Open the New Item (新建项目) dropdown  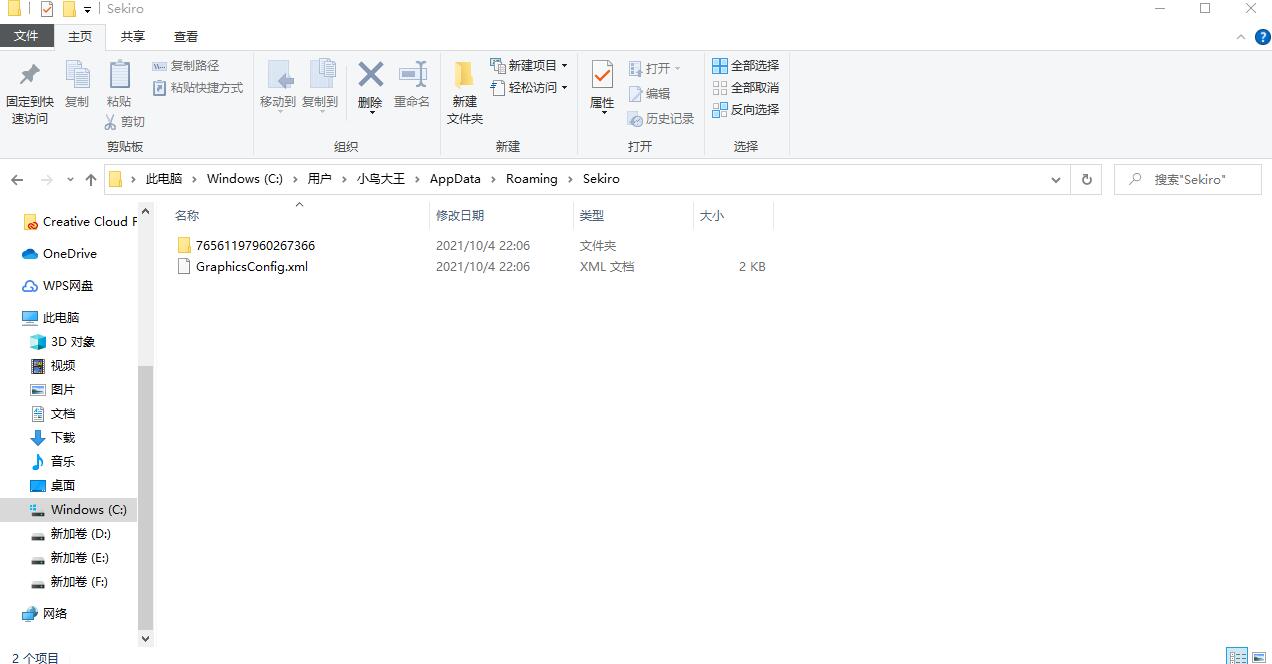529,66
